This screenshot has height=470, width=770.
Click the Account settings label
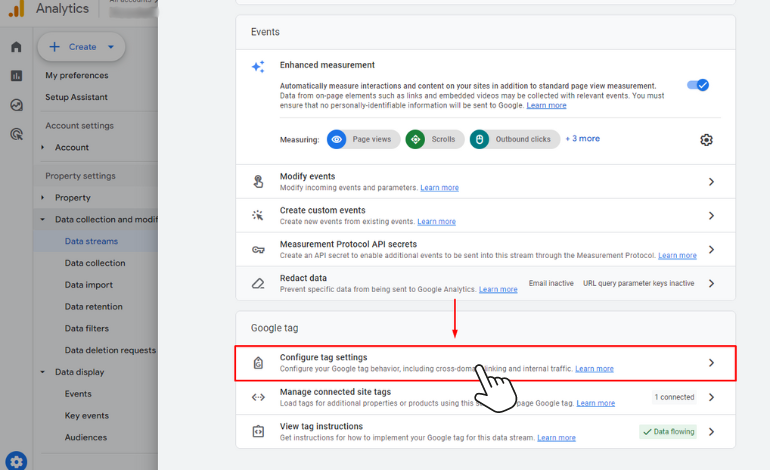[x=80, y=126]
